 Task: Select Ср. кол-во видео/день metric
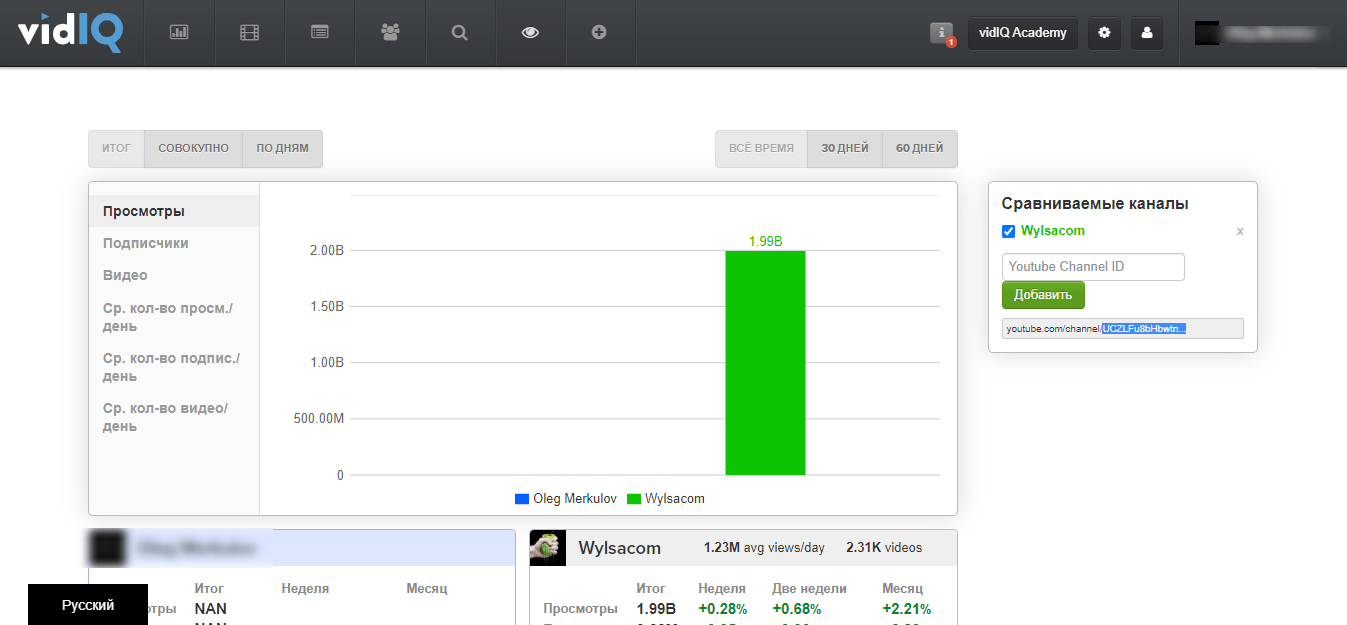click(174, 417)
